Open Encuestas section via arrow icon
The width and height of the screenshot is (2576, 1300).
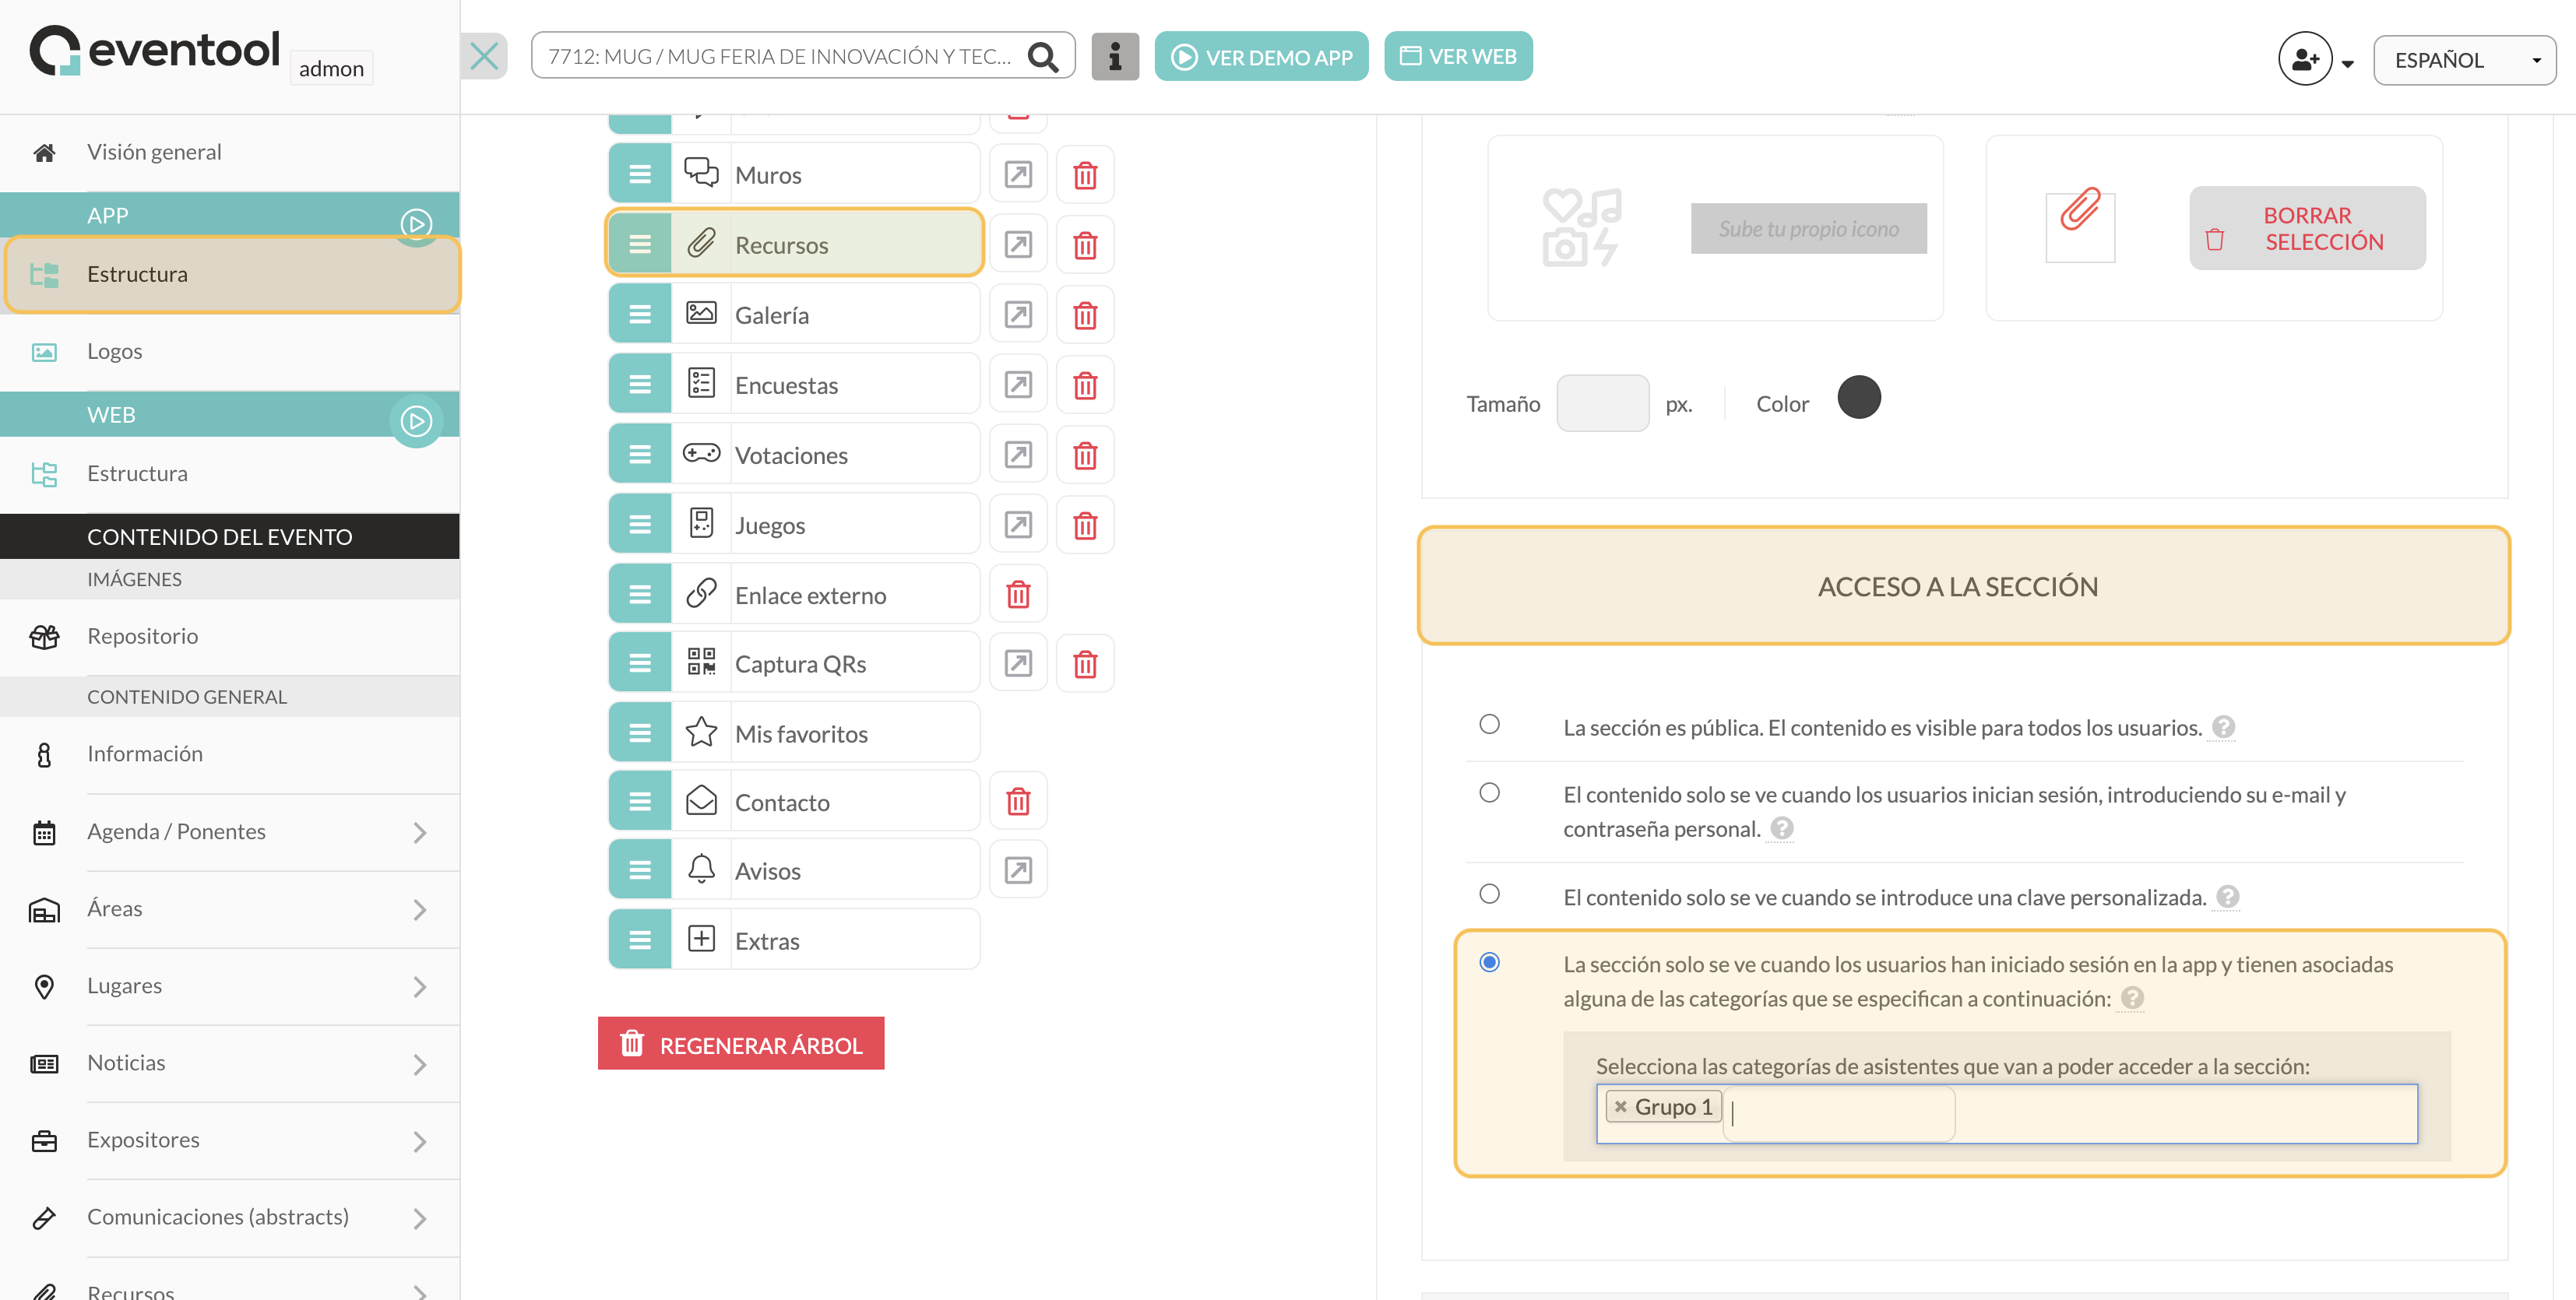coord(1018,385)
